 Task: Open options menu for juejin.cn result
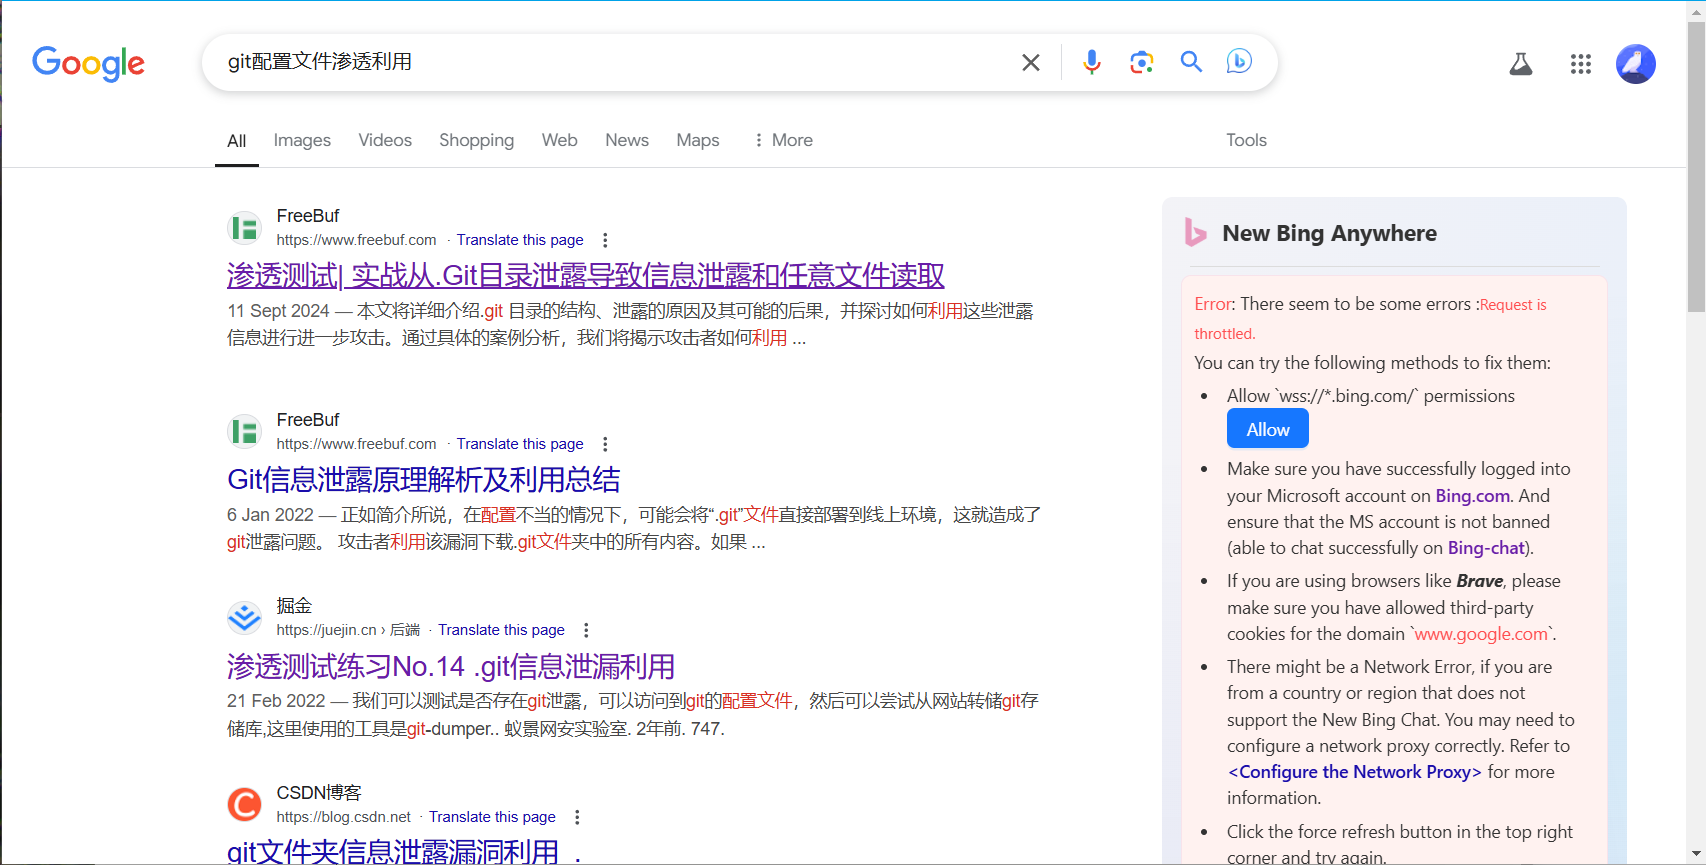586,630
